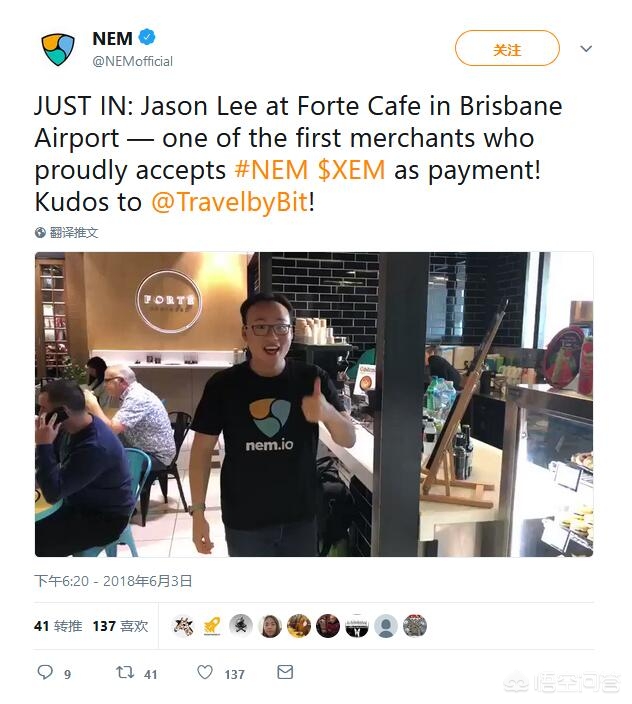Click the NEM profile avatar logo
Image resolution: width=632 pixels, height=704 pixels.
tap(57, 48)
